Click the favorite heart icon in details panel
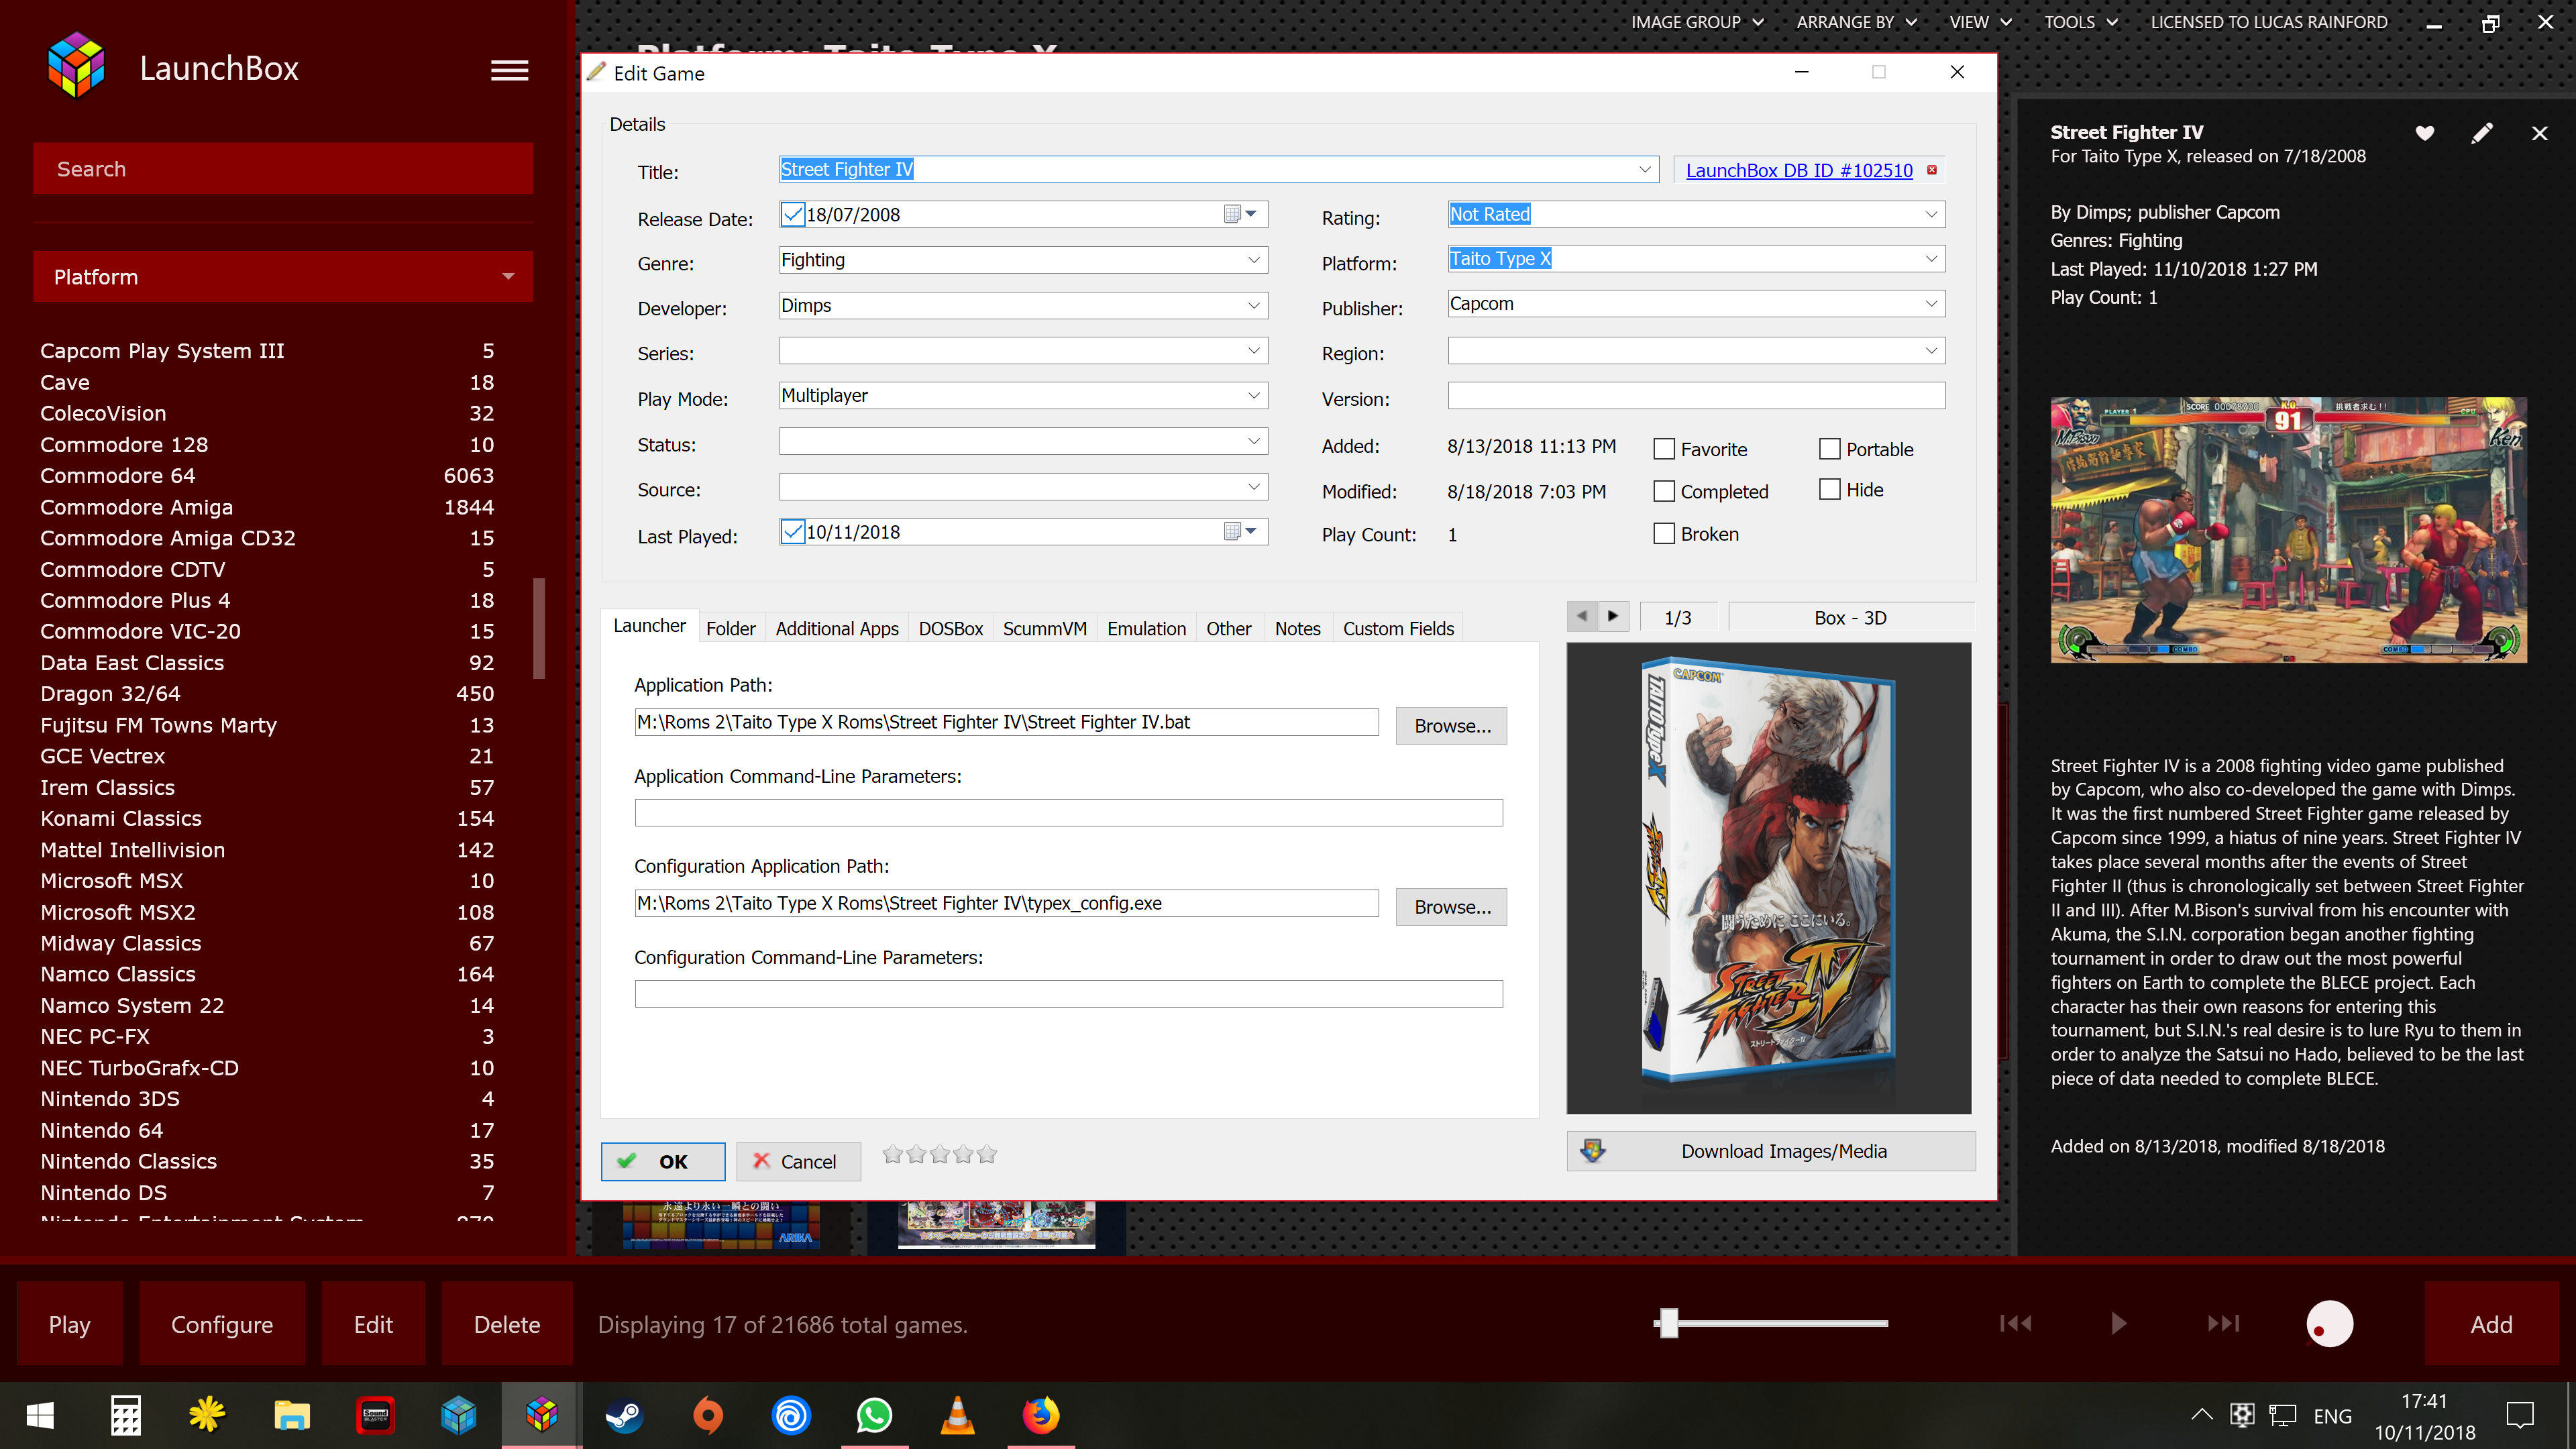Screen dimensions: 2576x1449 tap(2425, 133)
